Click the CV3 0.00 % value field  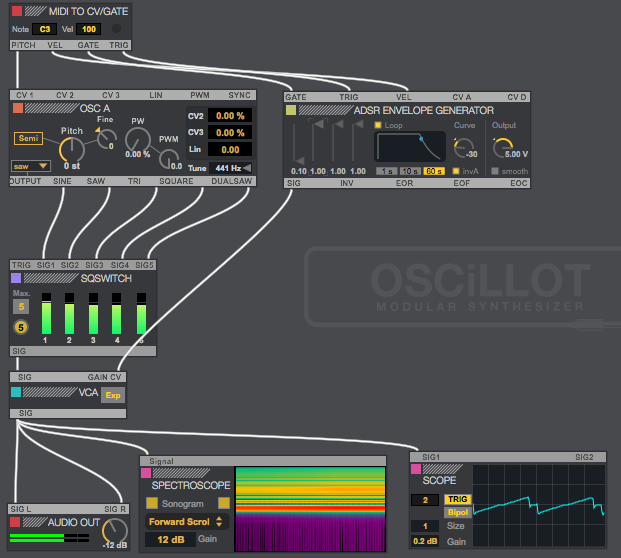point(230,133)
